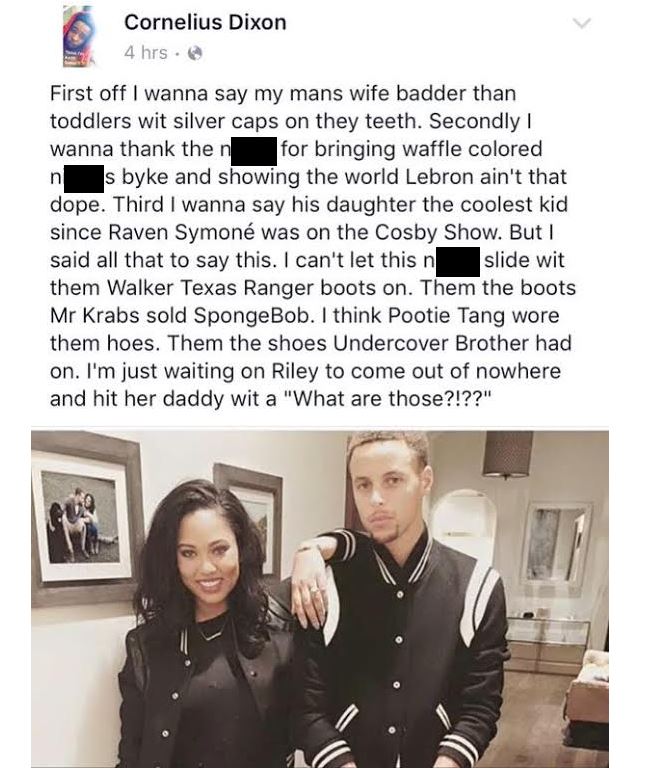
Task: Click the censor box after "thank the n"
Action: click(254, 151)
